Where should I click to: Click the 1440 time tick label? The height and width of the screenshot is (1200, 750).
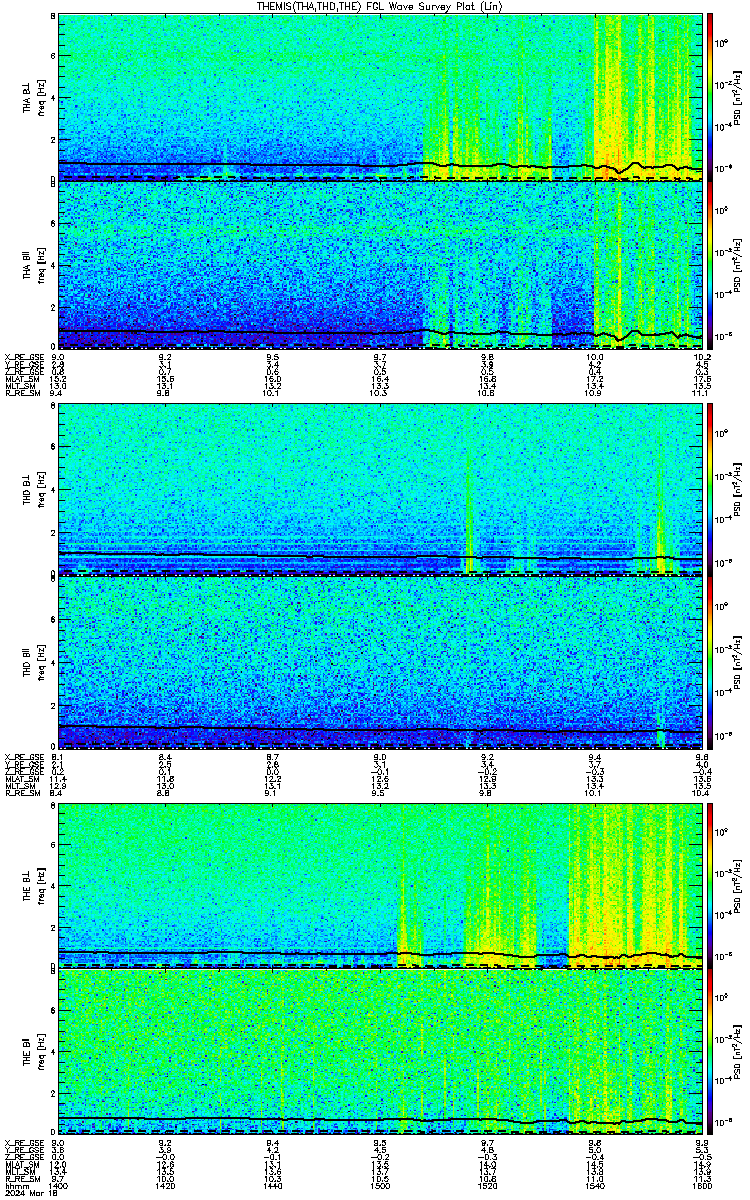pos(273,1184)
